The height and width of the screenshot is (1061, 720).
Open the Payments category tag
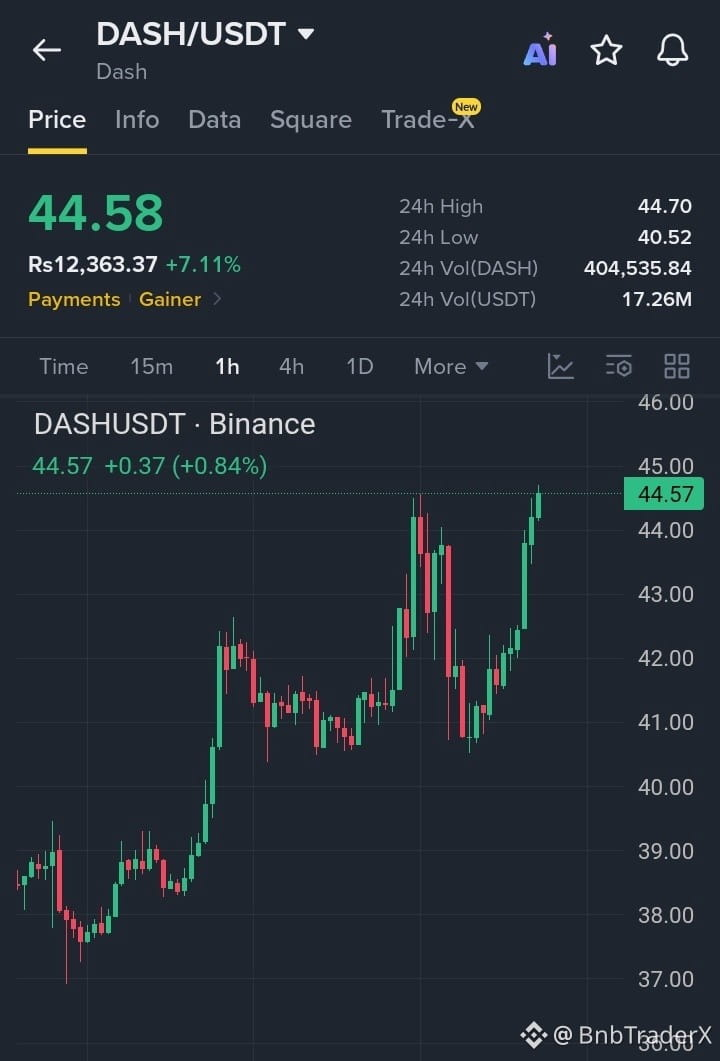[x=74, y=299]
